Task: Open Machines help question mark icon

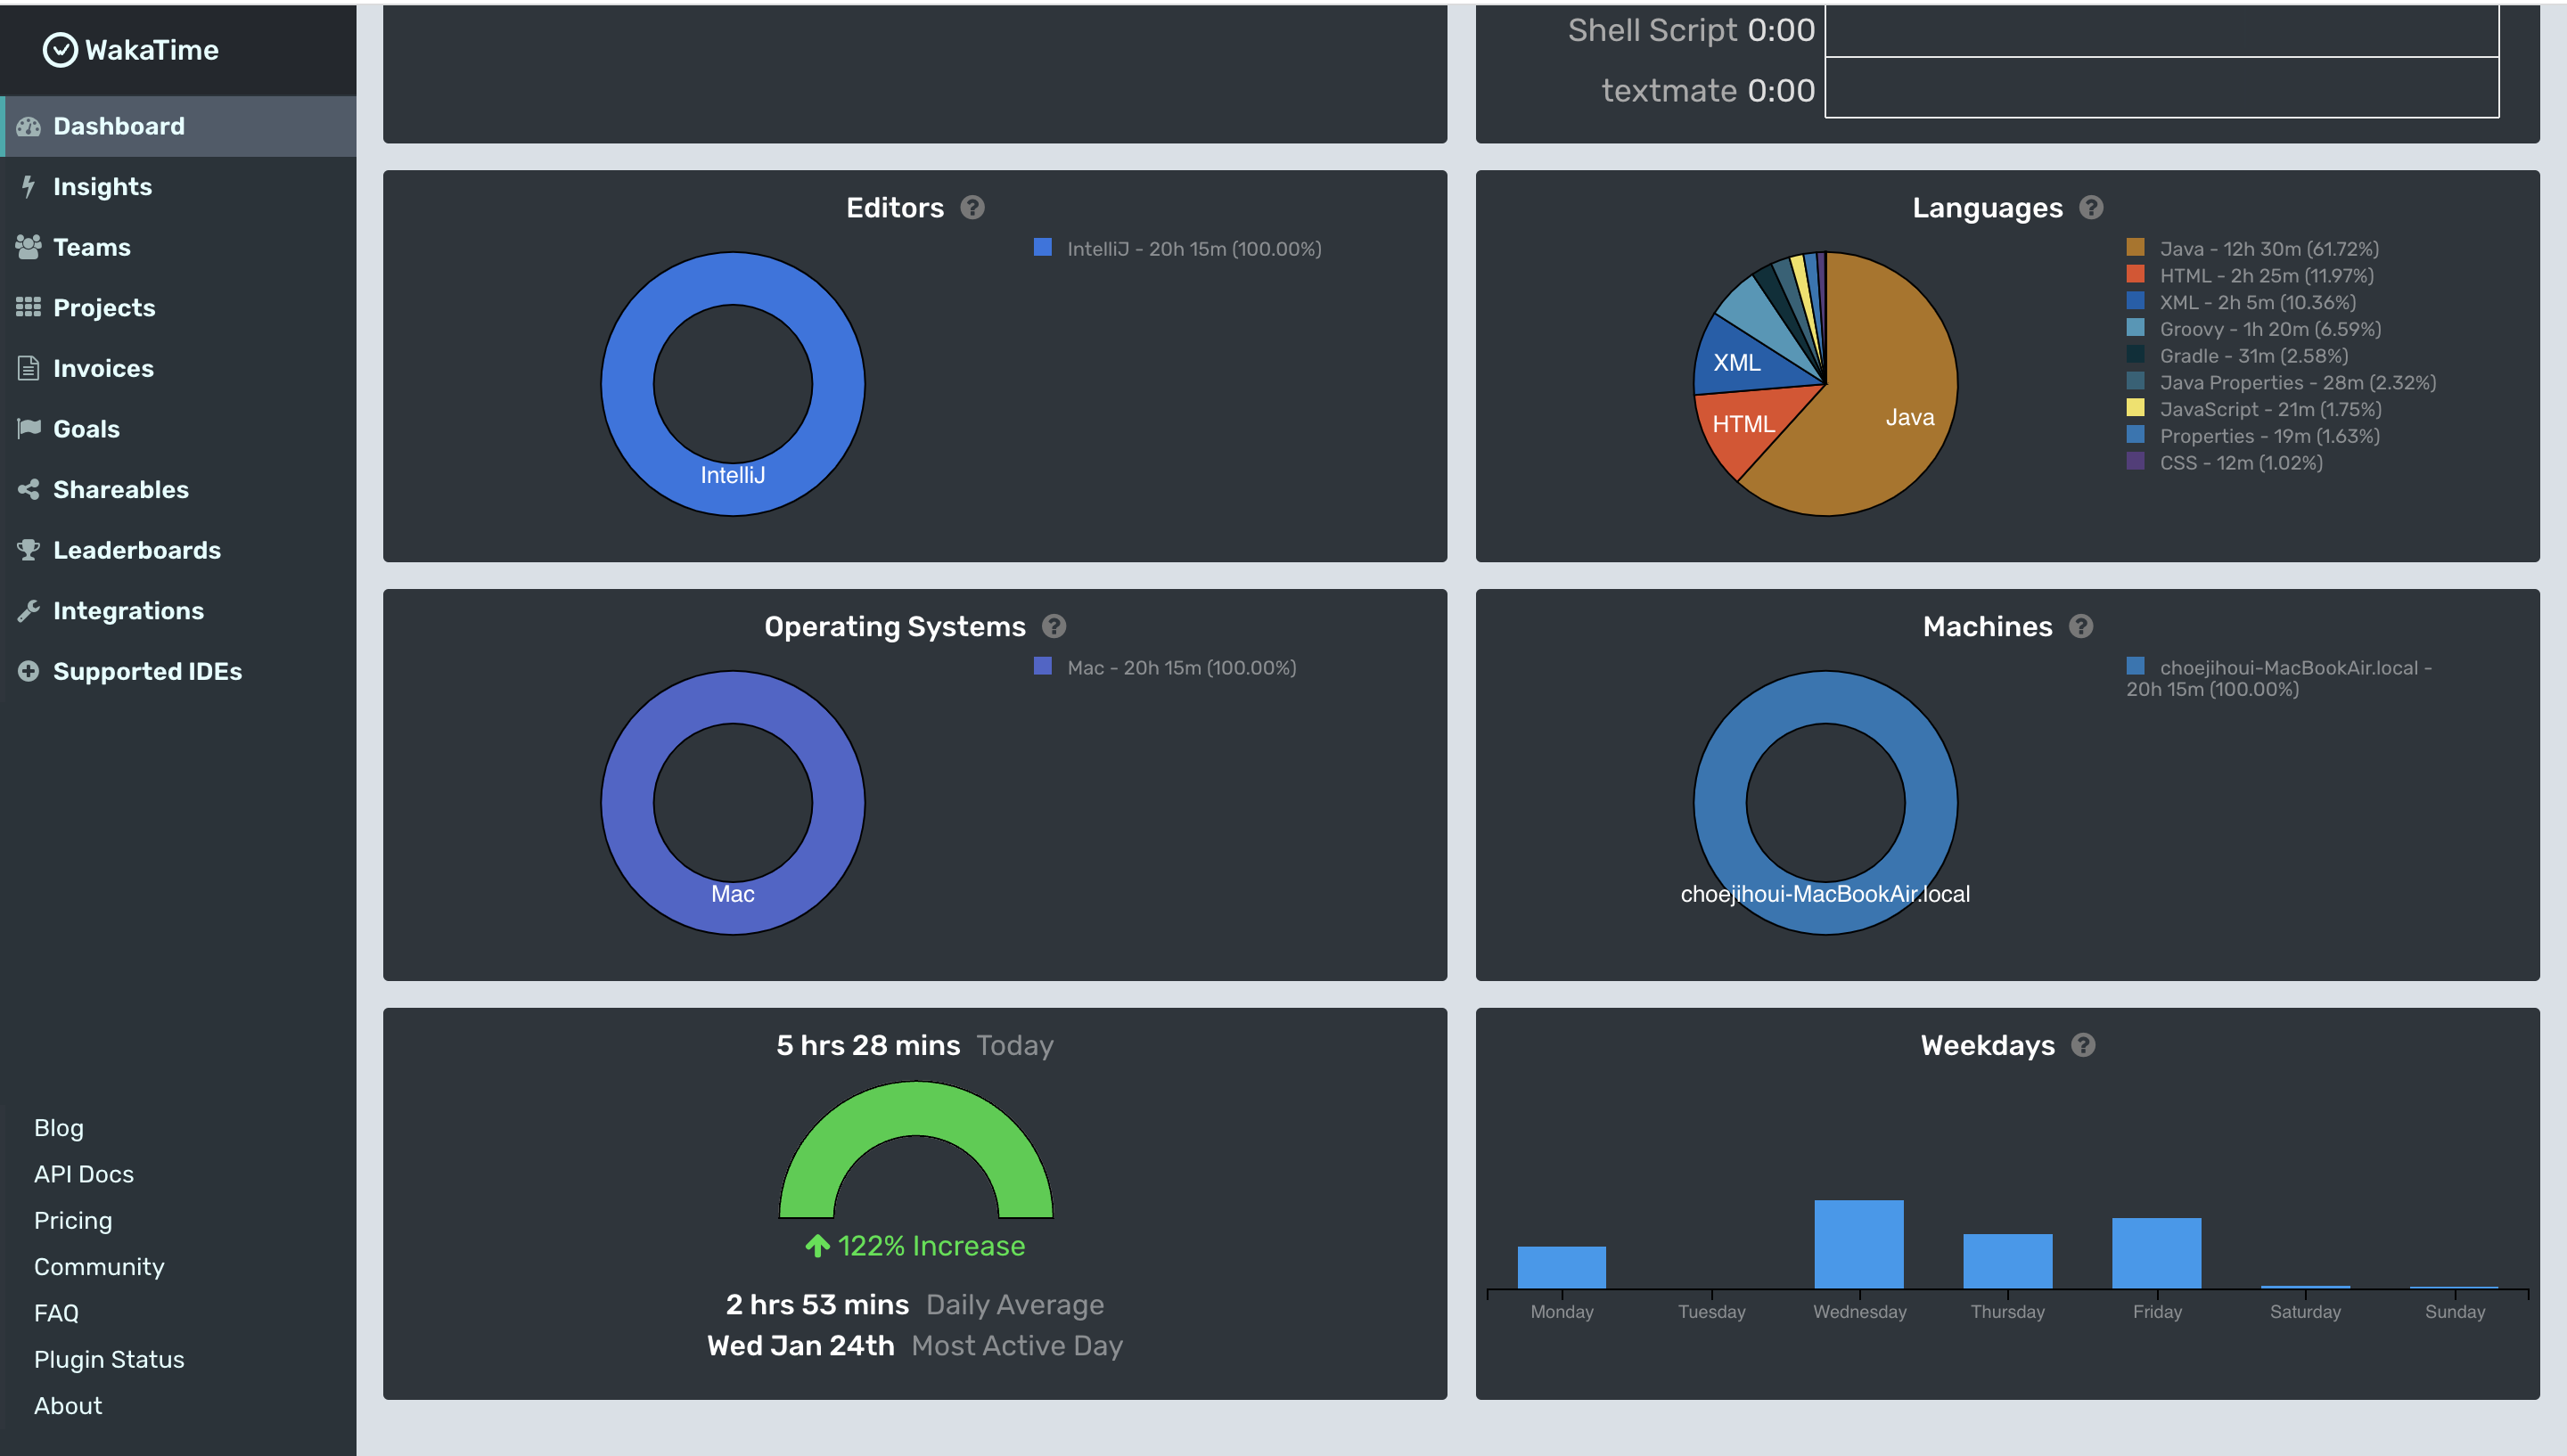Action: tap(2081, 626)
